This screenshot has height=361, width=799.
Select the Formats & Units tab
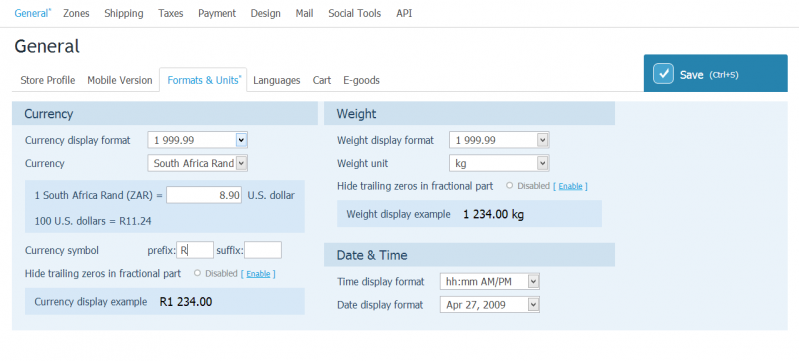(x=203, y=80)
